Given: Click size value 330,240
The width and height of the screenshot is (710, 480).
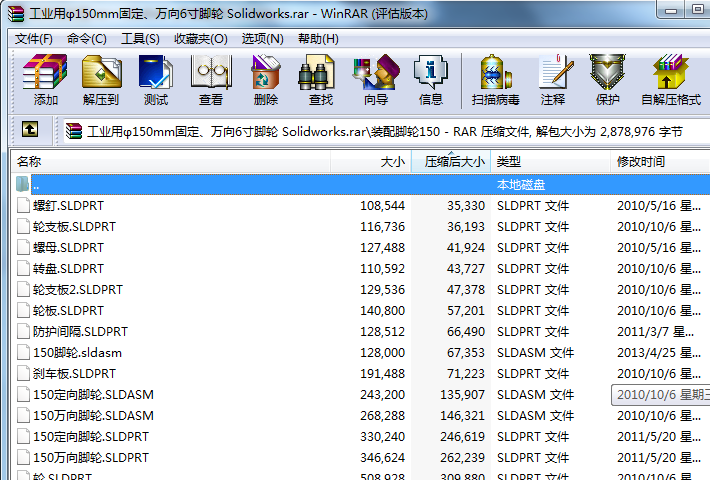Looking at the screenshot, I should (383, 437).
